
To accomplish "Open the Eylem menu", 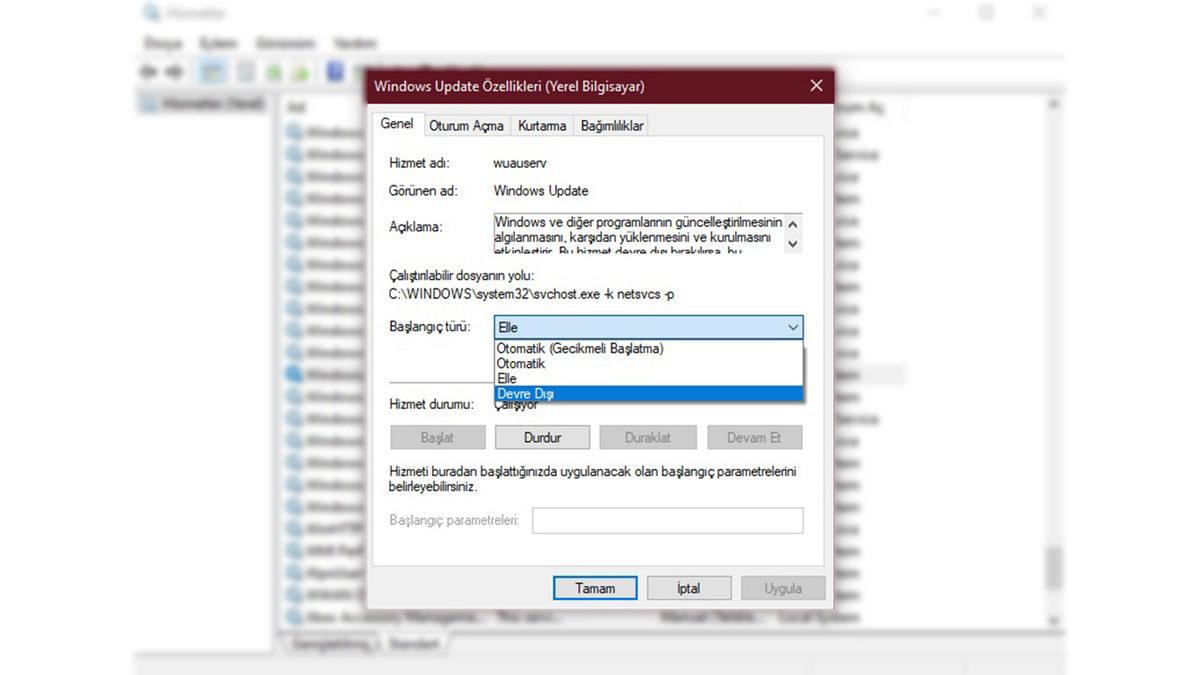I will (219, 43).
